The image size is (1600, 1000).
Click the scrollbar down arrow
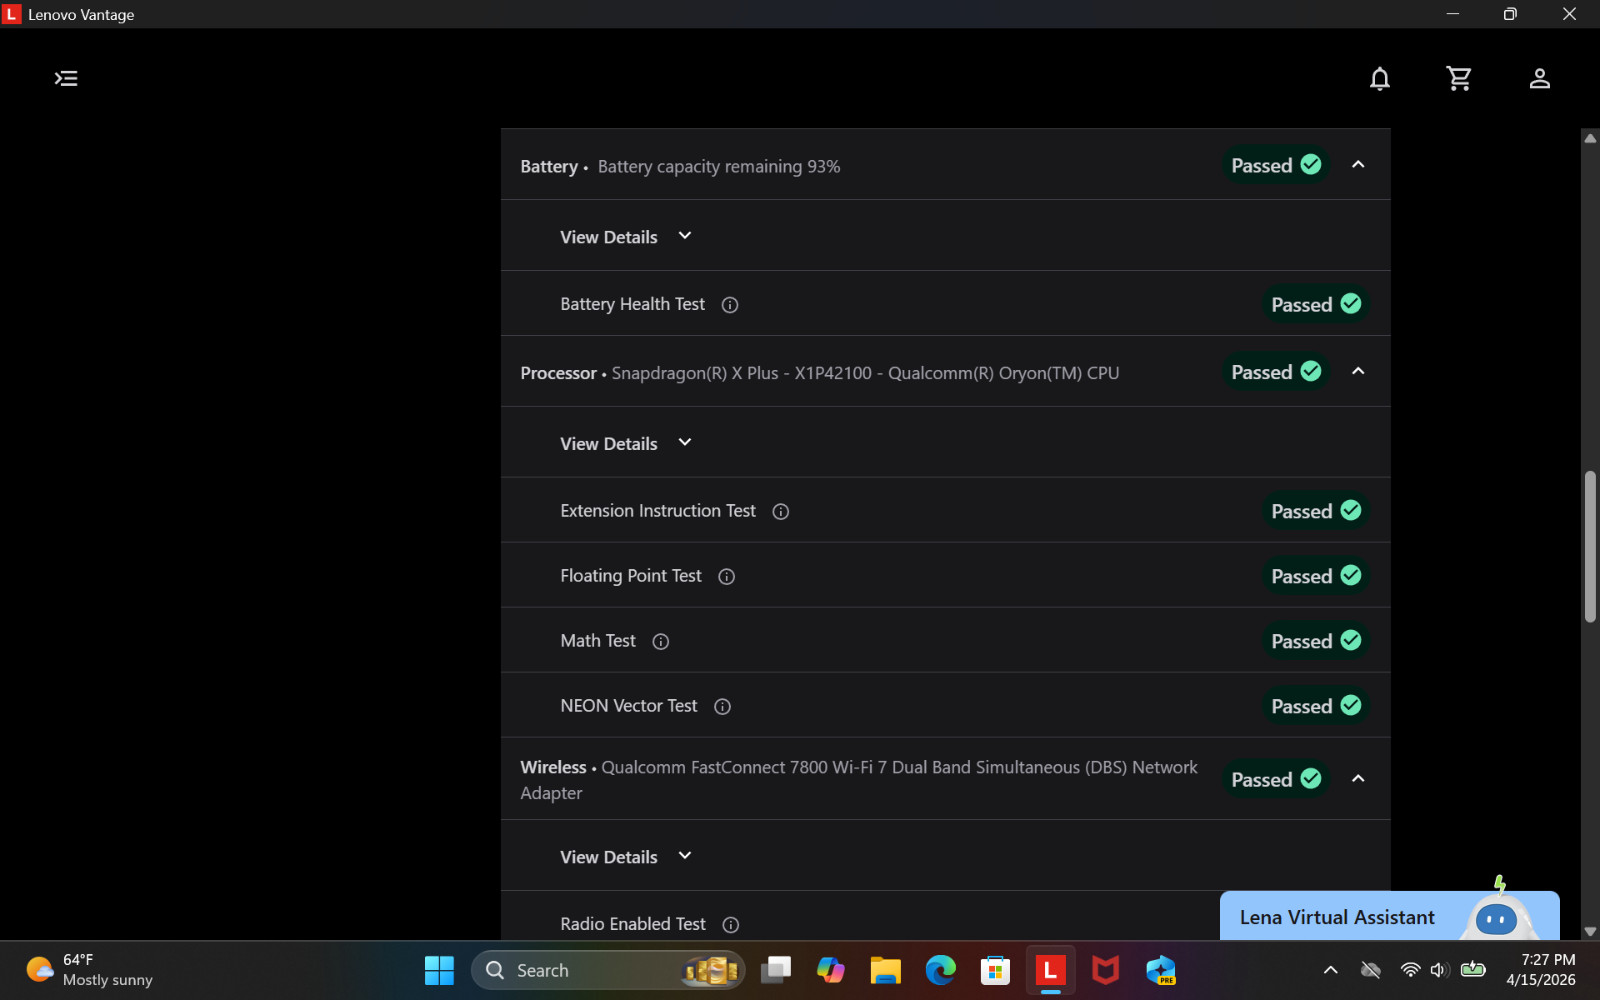(x=1590, y=931)
